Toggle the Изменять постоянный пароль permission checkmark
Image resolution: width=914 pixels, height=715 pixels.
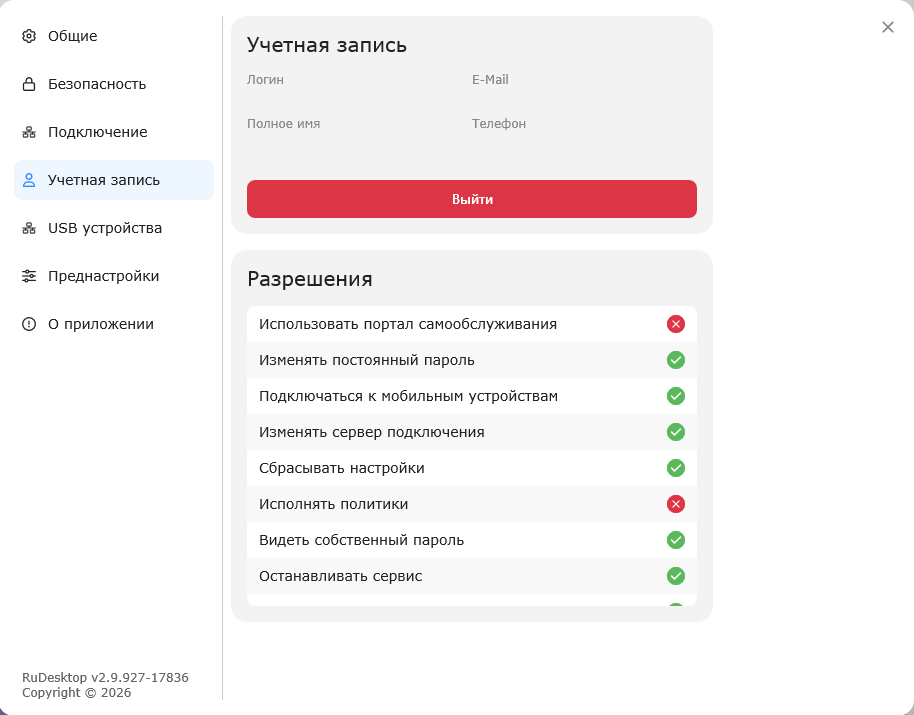point(676,360)
